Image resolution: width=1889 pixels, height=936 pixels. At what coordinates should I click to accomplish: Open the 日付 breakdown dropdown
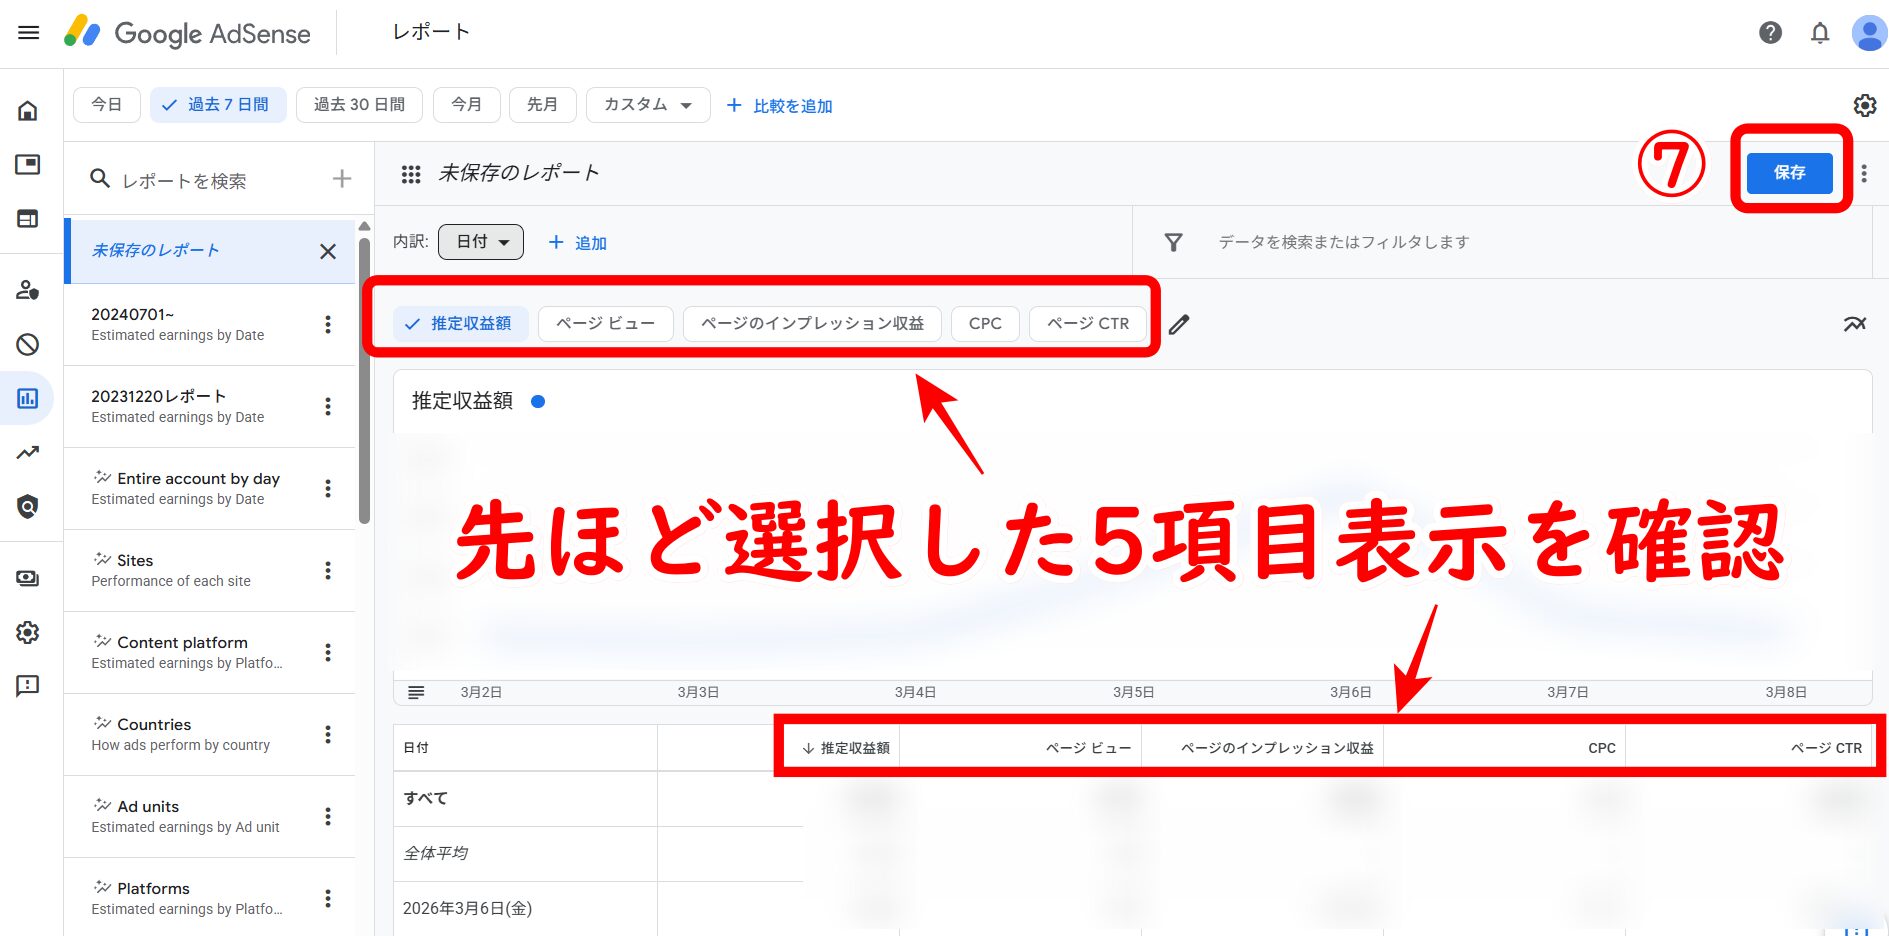[x=481, y=242]
